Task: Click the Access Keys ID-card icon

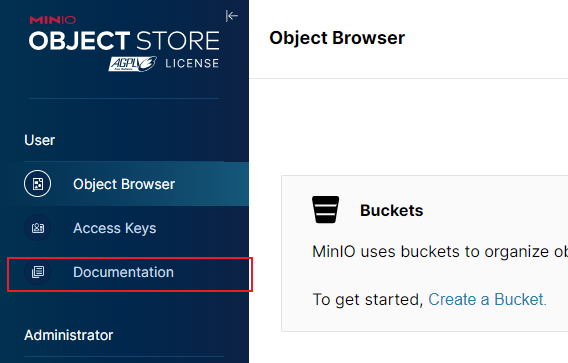Action: click(38, 228)
